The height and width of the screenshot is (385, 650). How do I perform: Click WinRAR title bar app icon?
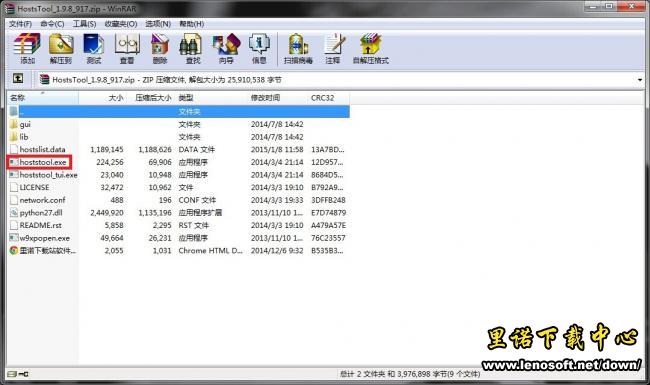(9, 8)
